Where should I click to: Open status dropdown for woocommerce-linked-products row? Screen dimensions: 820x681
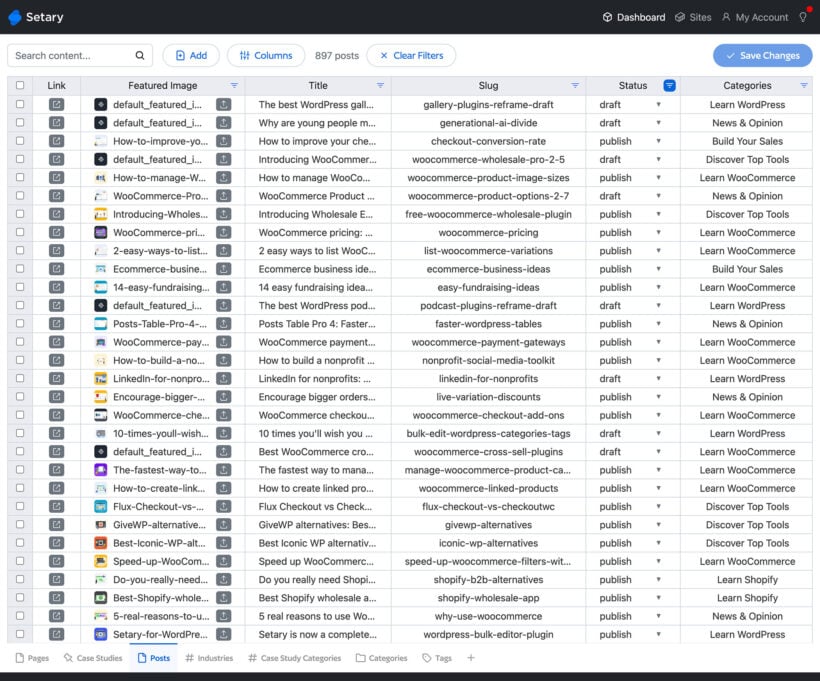click(658, 488)
